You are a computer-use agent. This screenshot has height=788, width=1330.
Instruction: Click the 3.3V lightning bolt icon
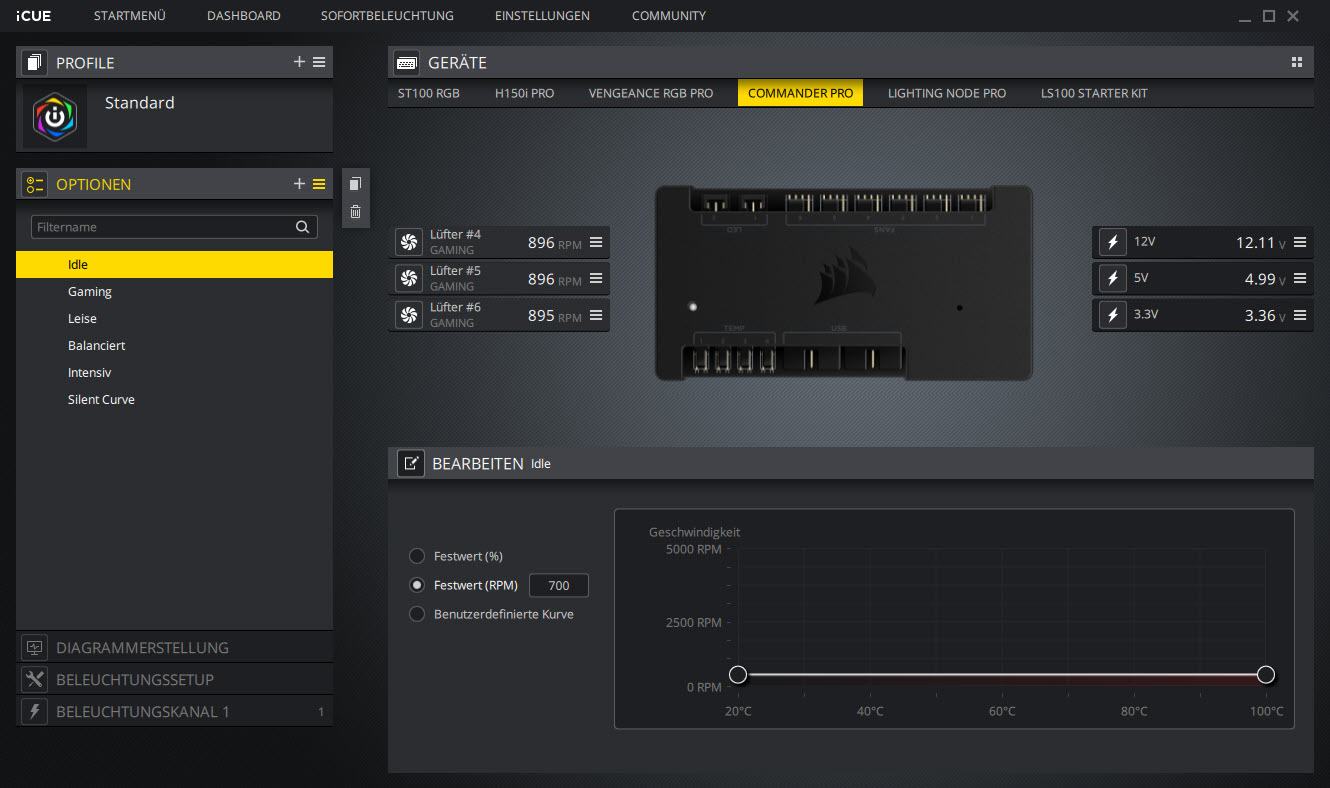1112,315
